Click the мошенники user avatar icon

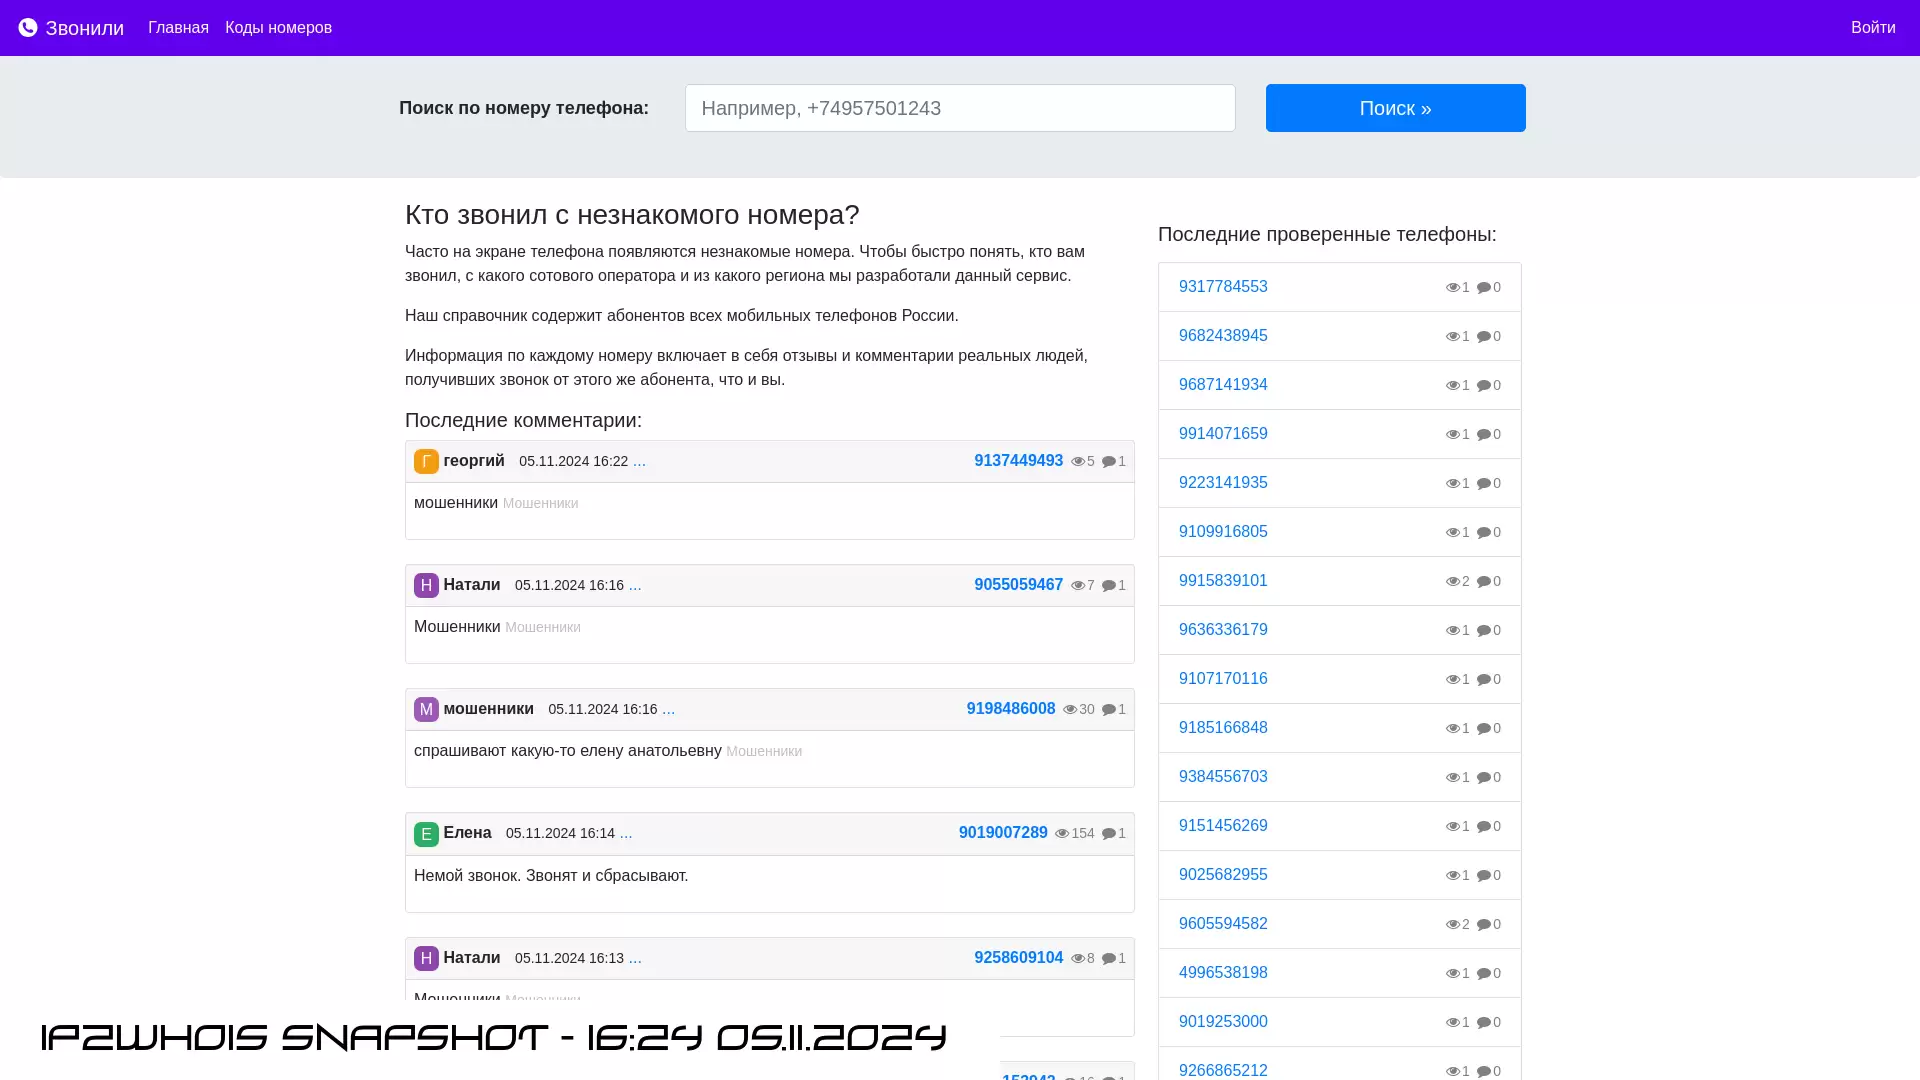click(x=426, y=709)
